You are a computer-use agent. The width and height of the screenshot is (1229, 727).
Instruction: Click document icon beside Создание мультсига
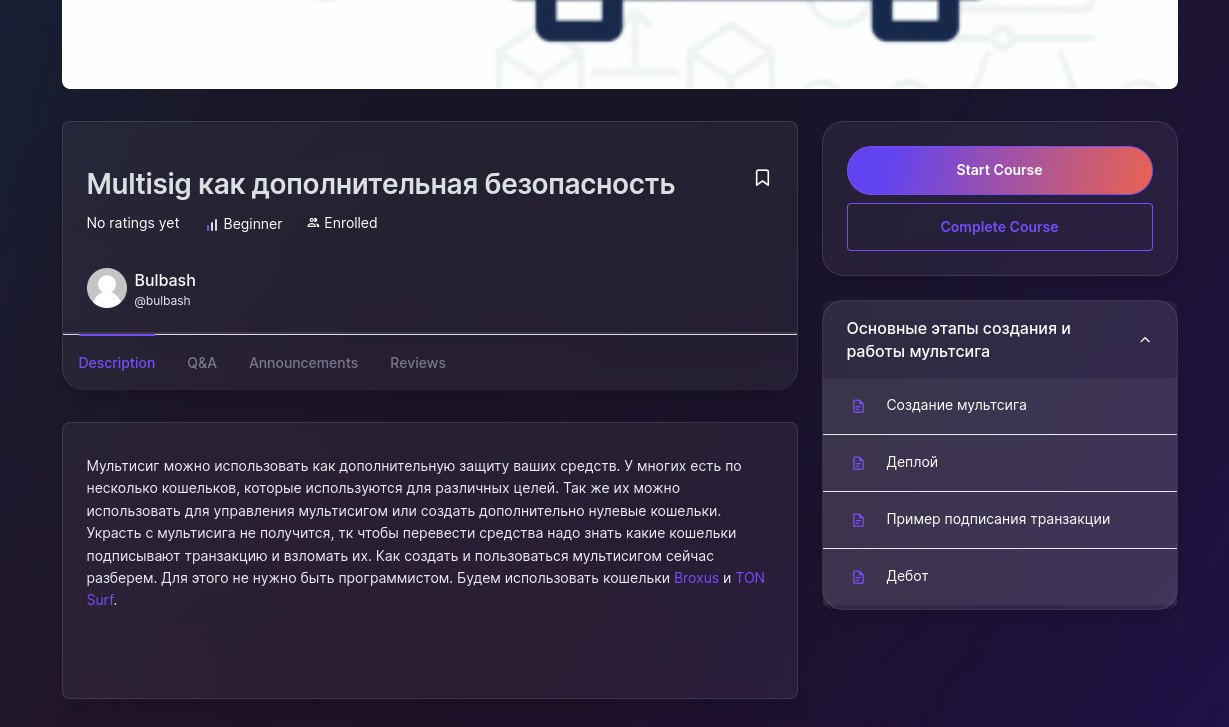point(858,406)
